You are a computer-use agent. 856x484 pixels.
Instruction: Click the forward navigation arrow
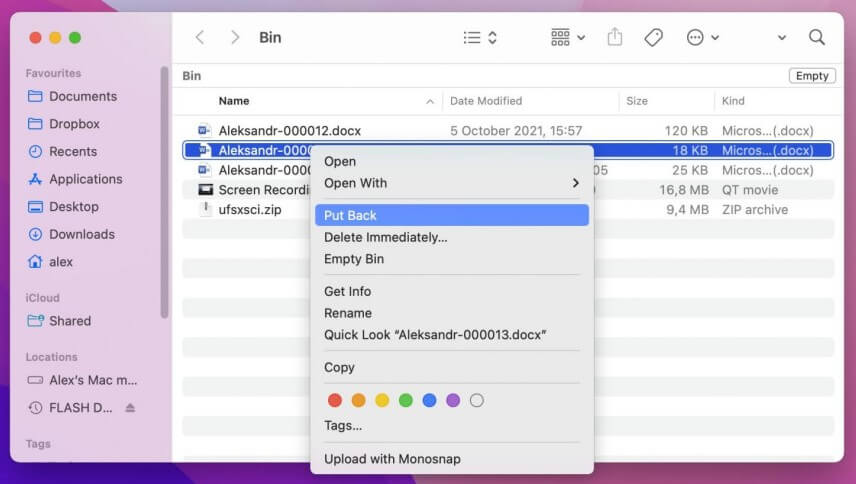[235, 37]
